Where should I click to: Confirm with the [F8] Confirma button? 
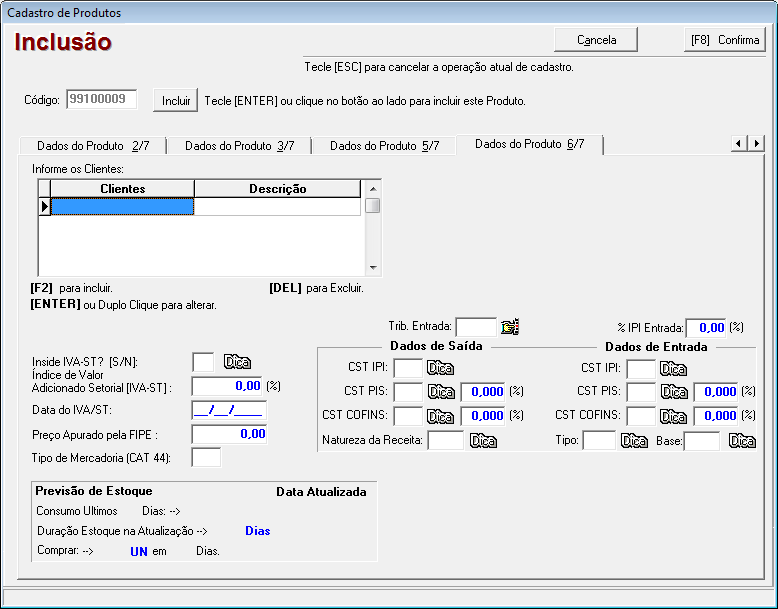(x=725, y=40)
